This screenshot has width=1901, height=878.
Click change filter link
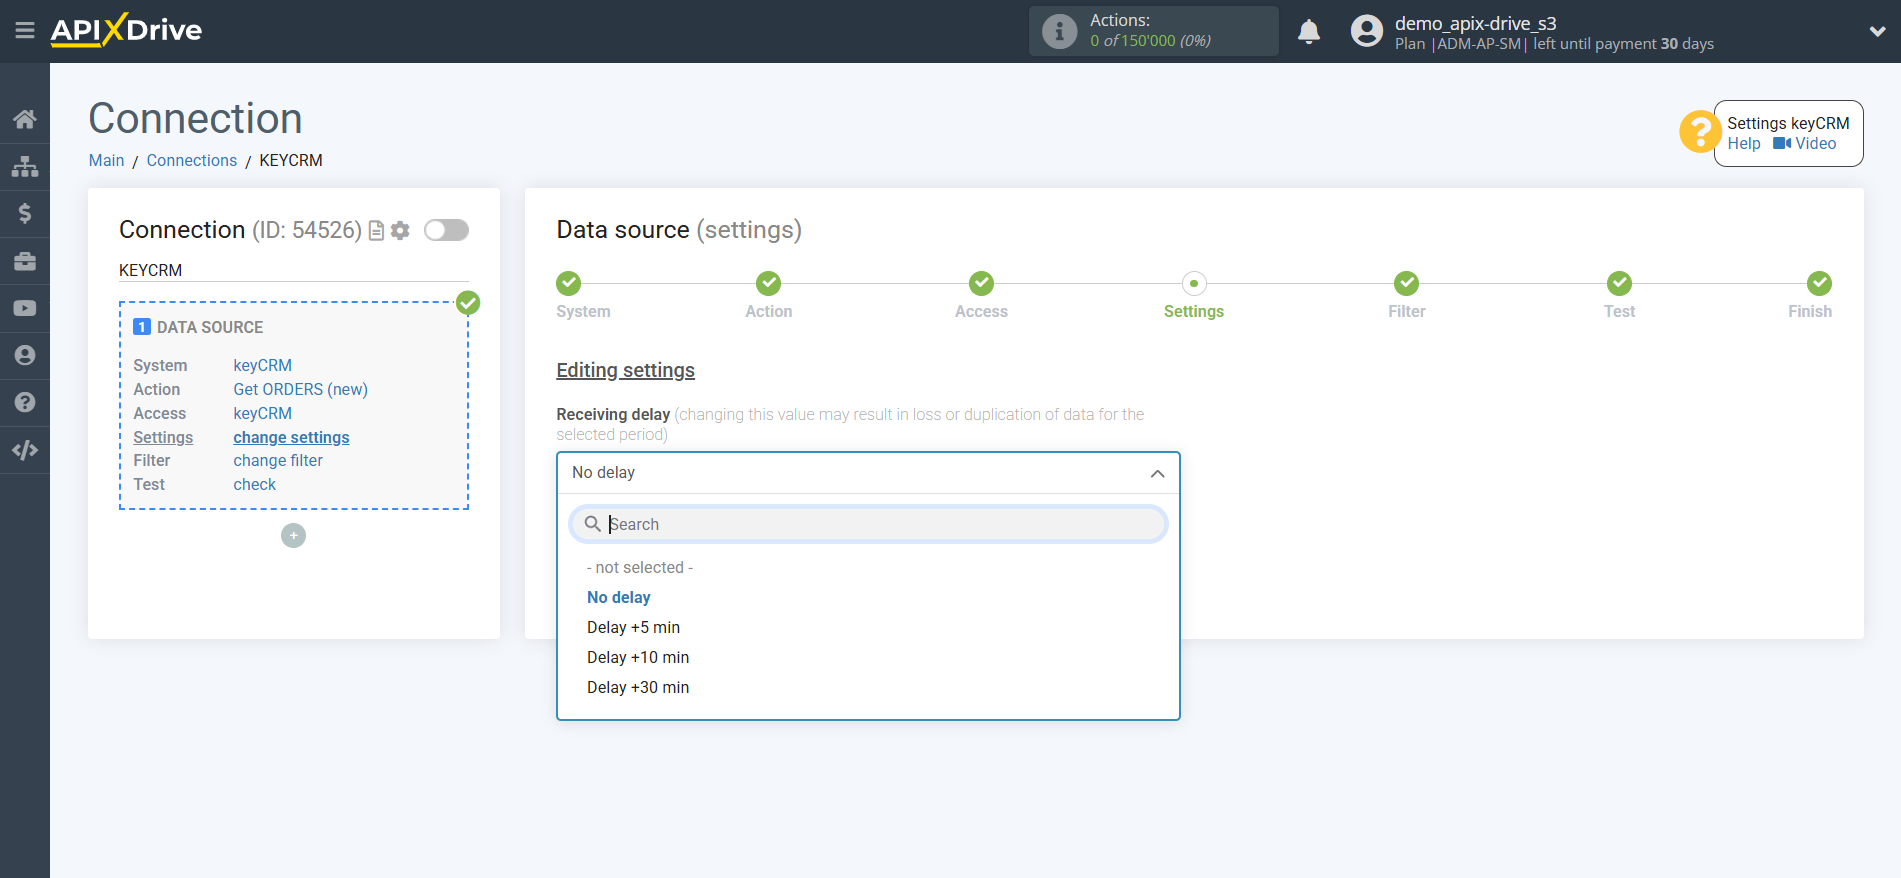click(278, 460)
